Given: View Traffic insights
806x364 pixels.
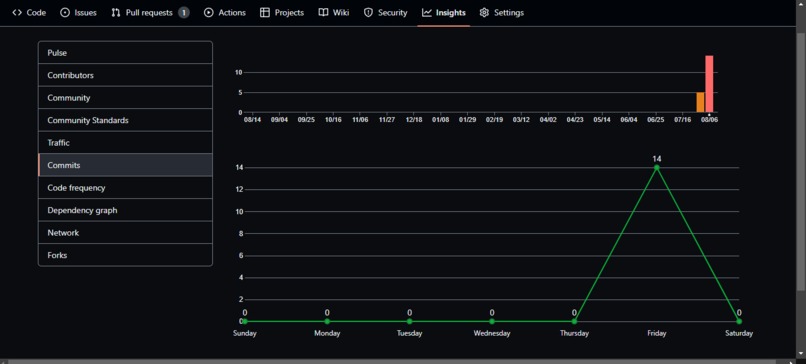Looking at the screenshot, I should tap(125, 142).
